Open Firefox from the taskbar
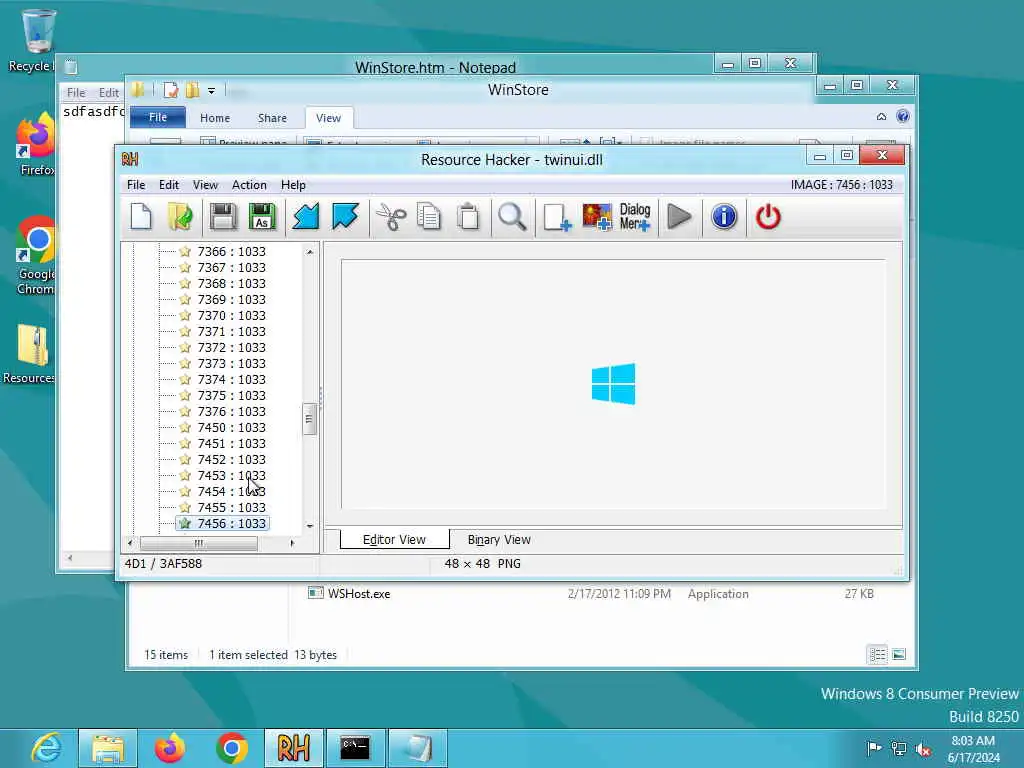Image resolution: width=1024 pixels, height=768 pixels. click(x=170, y=748)
